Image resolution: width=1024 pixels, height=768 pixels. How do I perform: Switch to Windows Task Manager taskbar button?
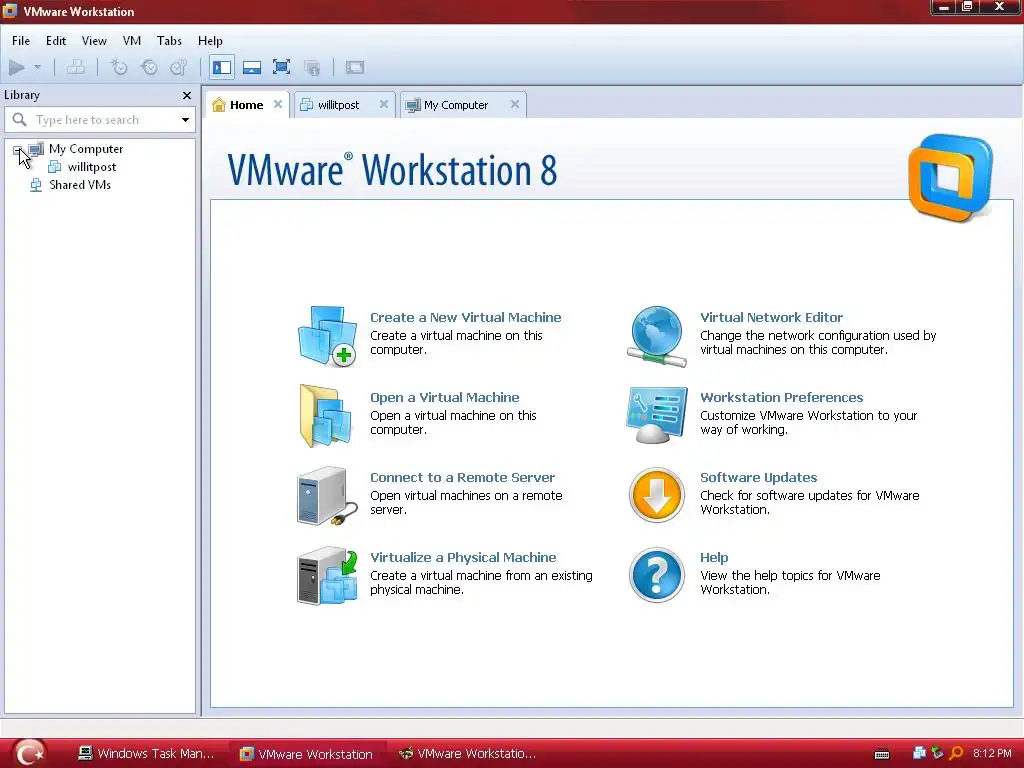tap(146, 754)
